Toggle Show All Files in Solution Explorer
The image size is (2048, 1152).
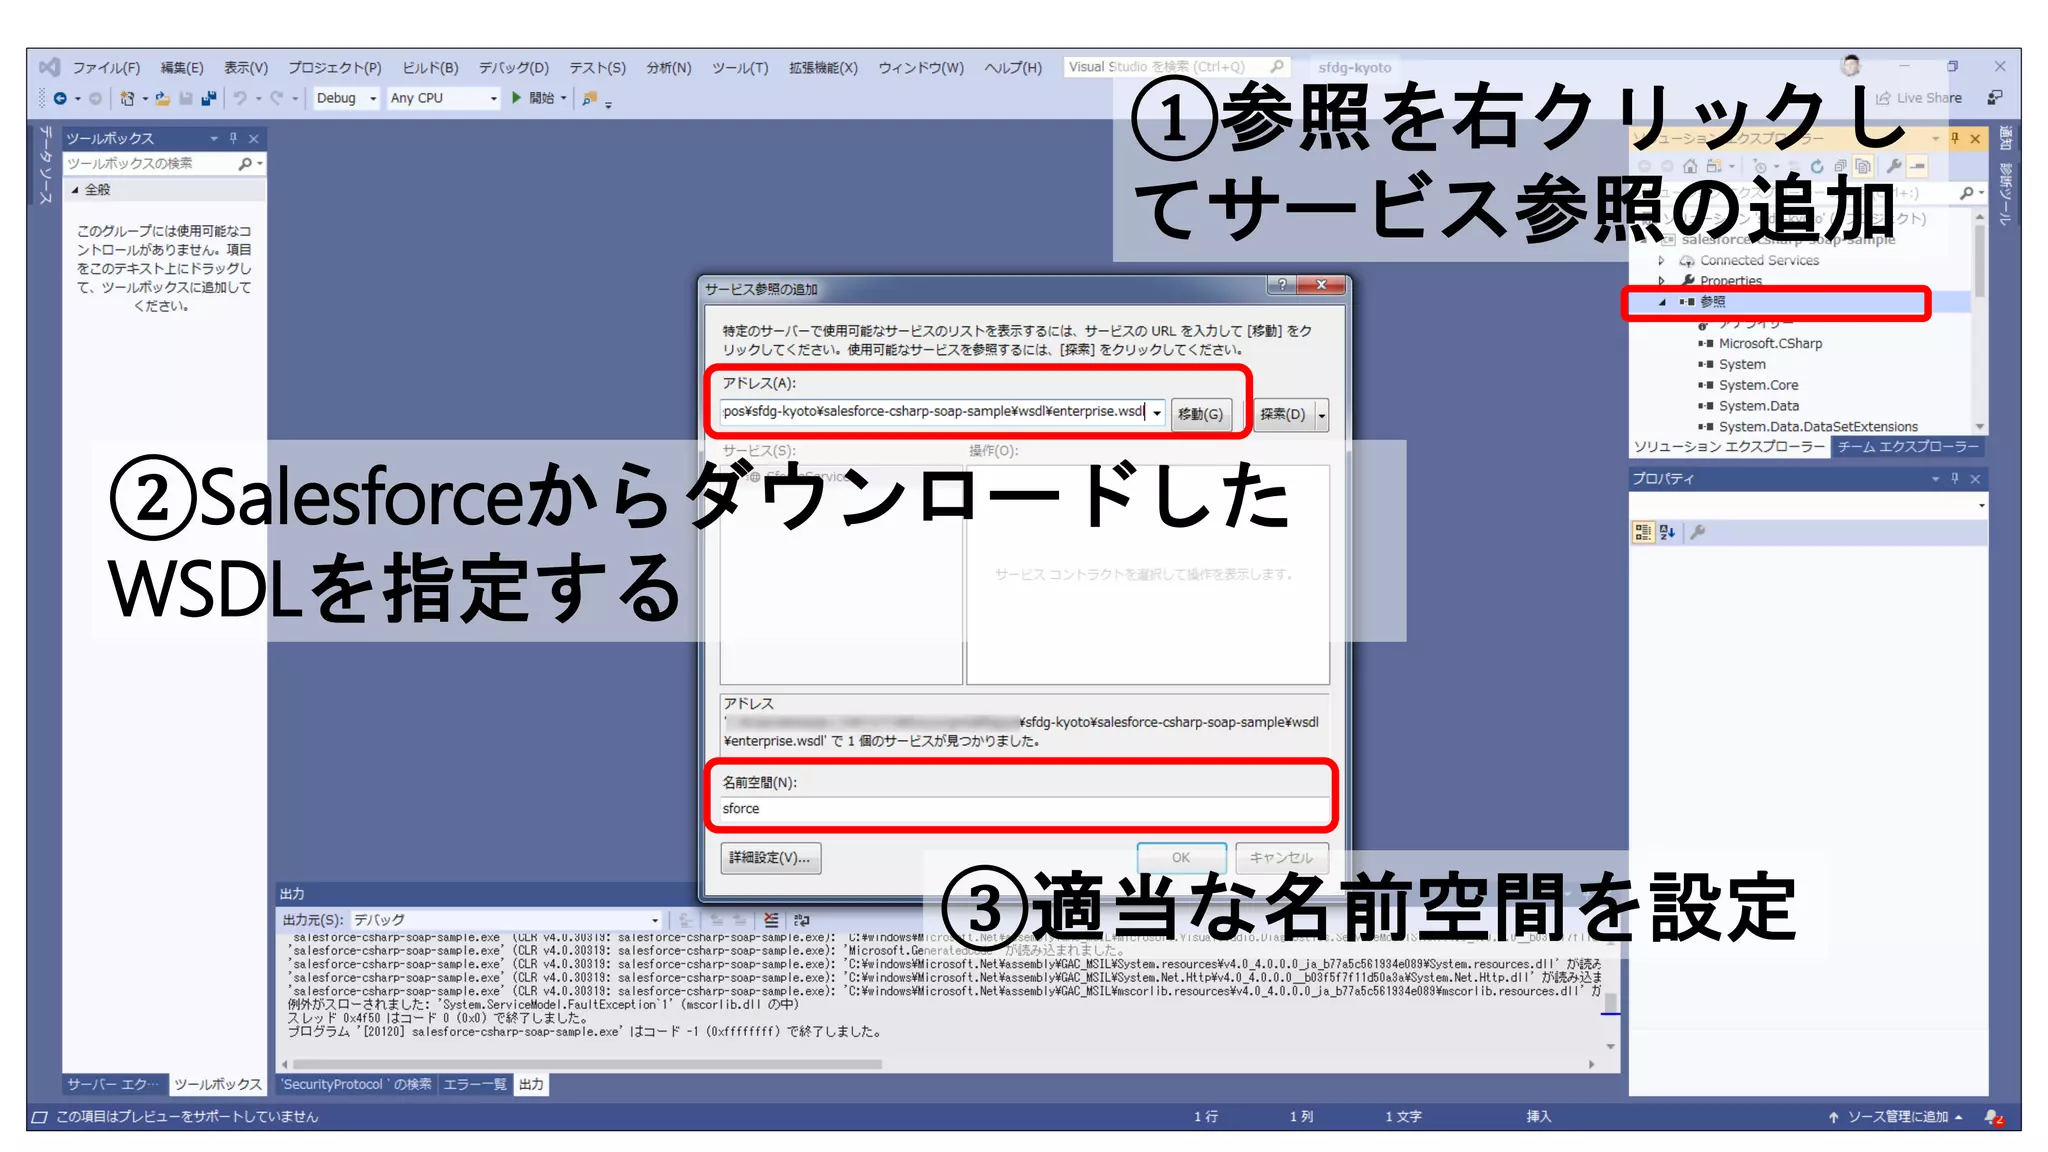coord(1863,166)
